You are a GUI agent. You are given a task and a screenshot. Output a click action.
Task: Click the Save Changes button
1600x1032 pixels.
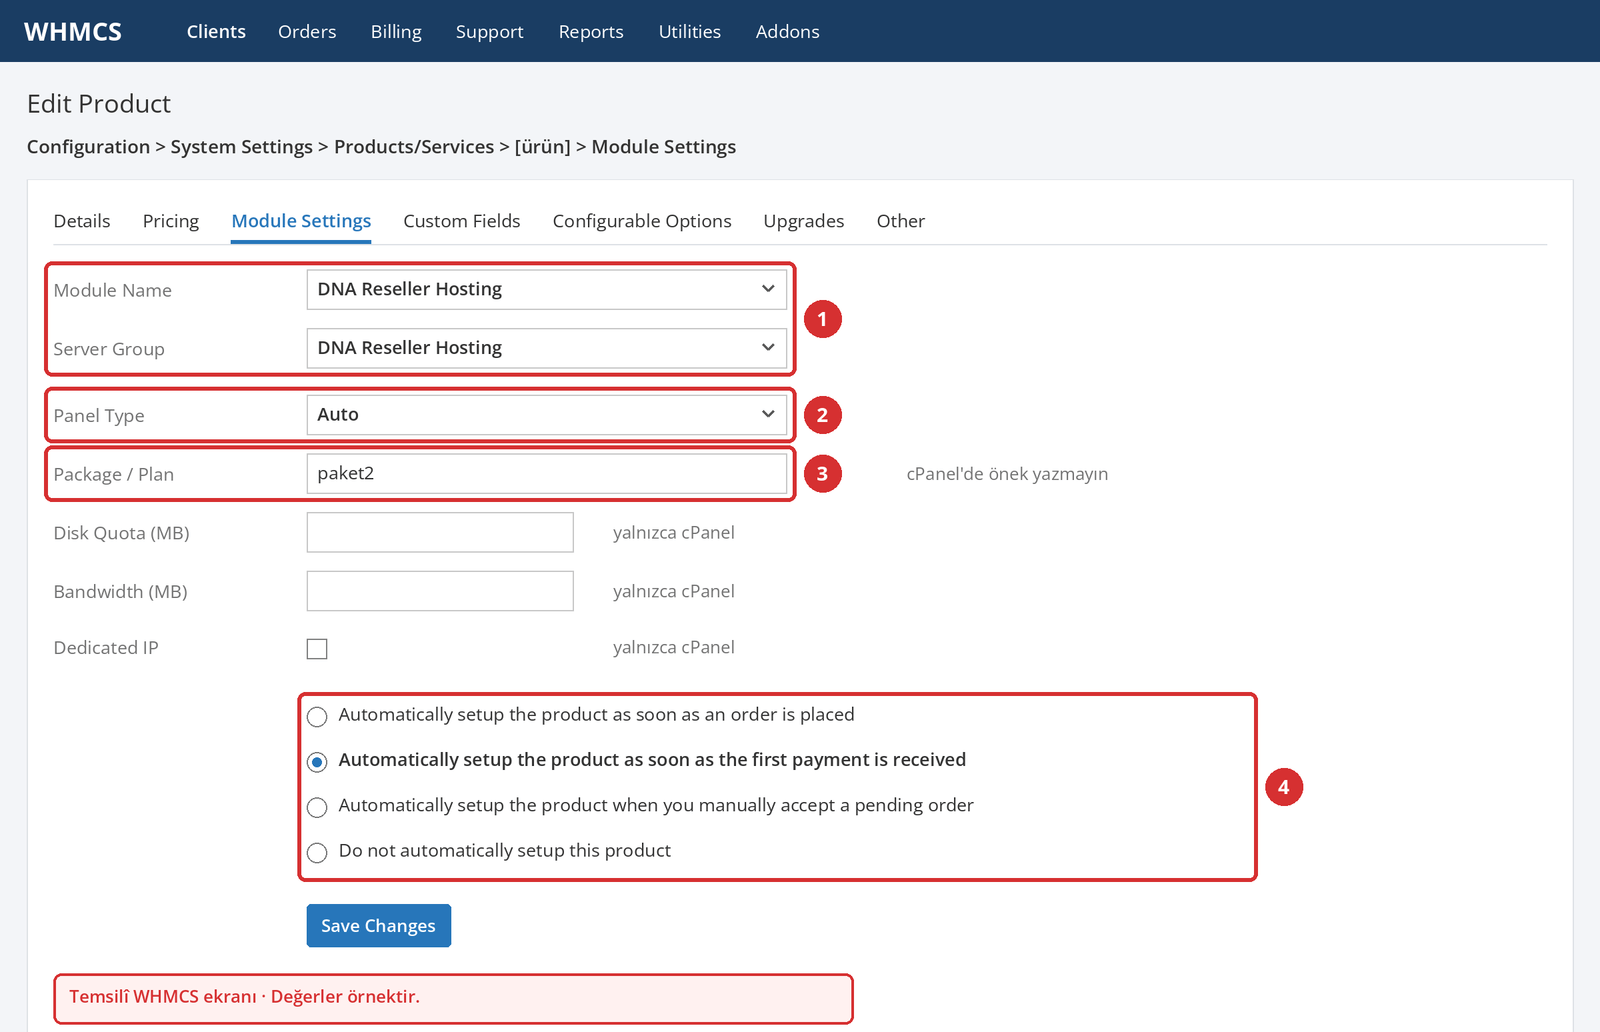pyautogui.click(x=379, y=926)
